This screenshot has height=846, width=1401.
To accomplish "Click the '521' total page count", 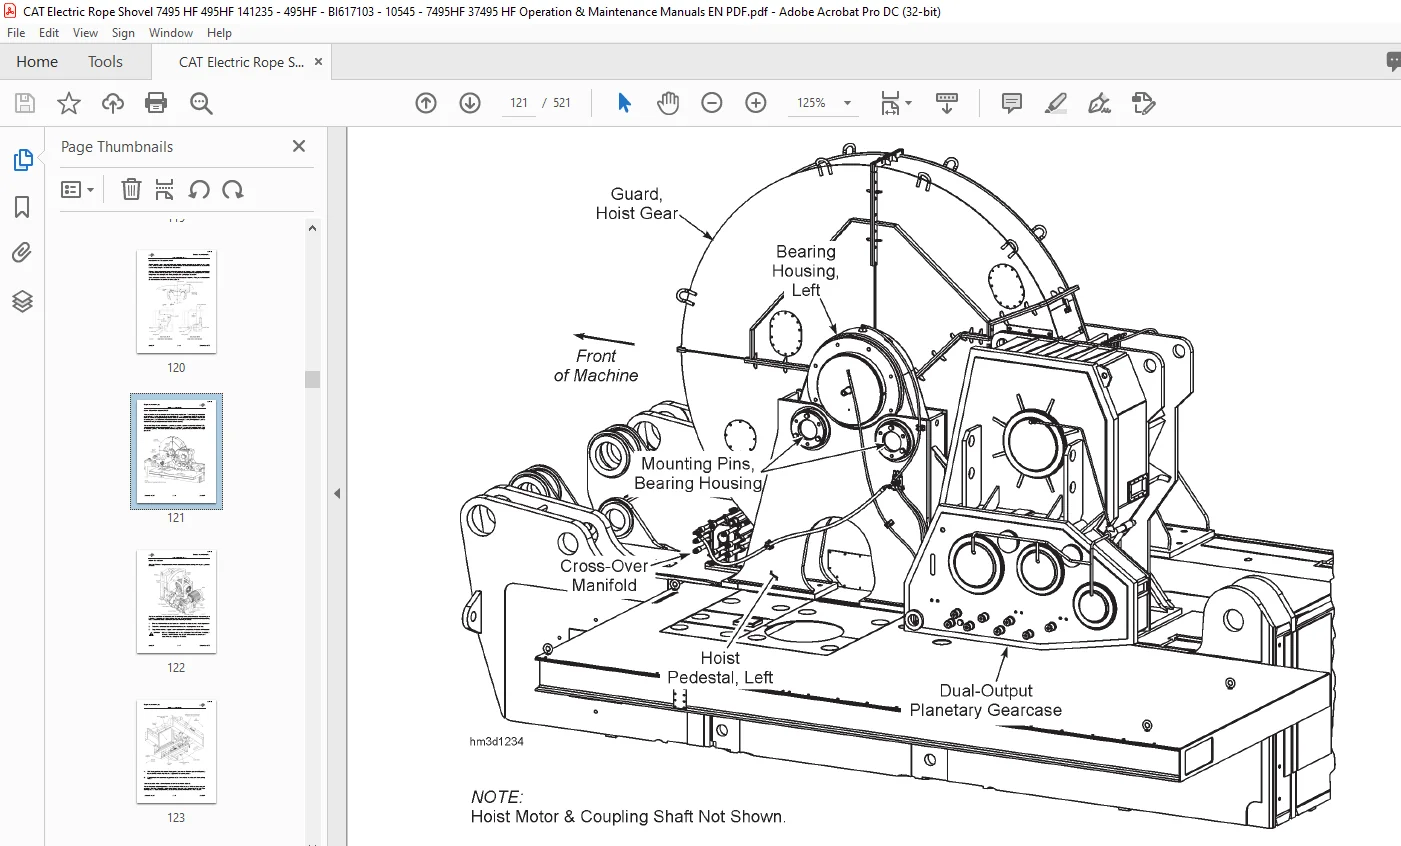I will click(562, 103).
